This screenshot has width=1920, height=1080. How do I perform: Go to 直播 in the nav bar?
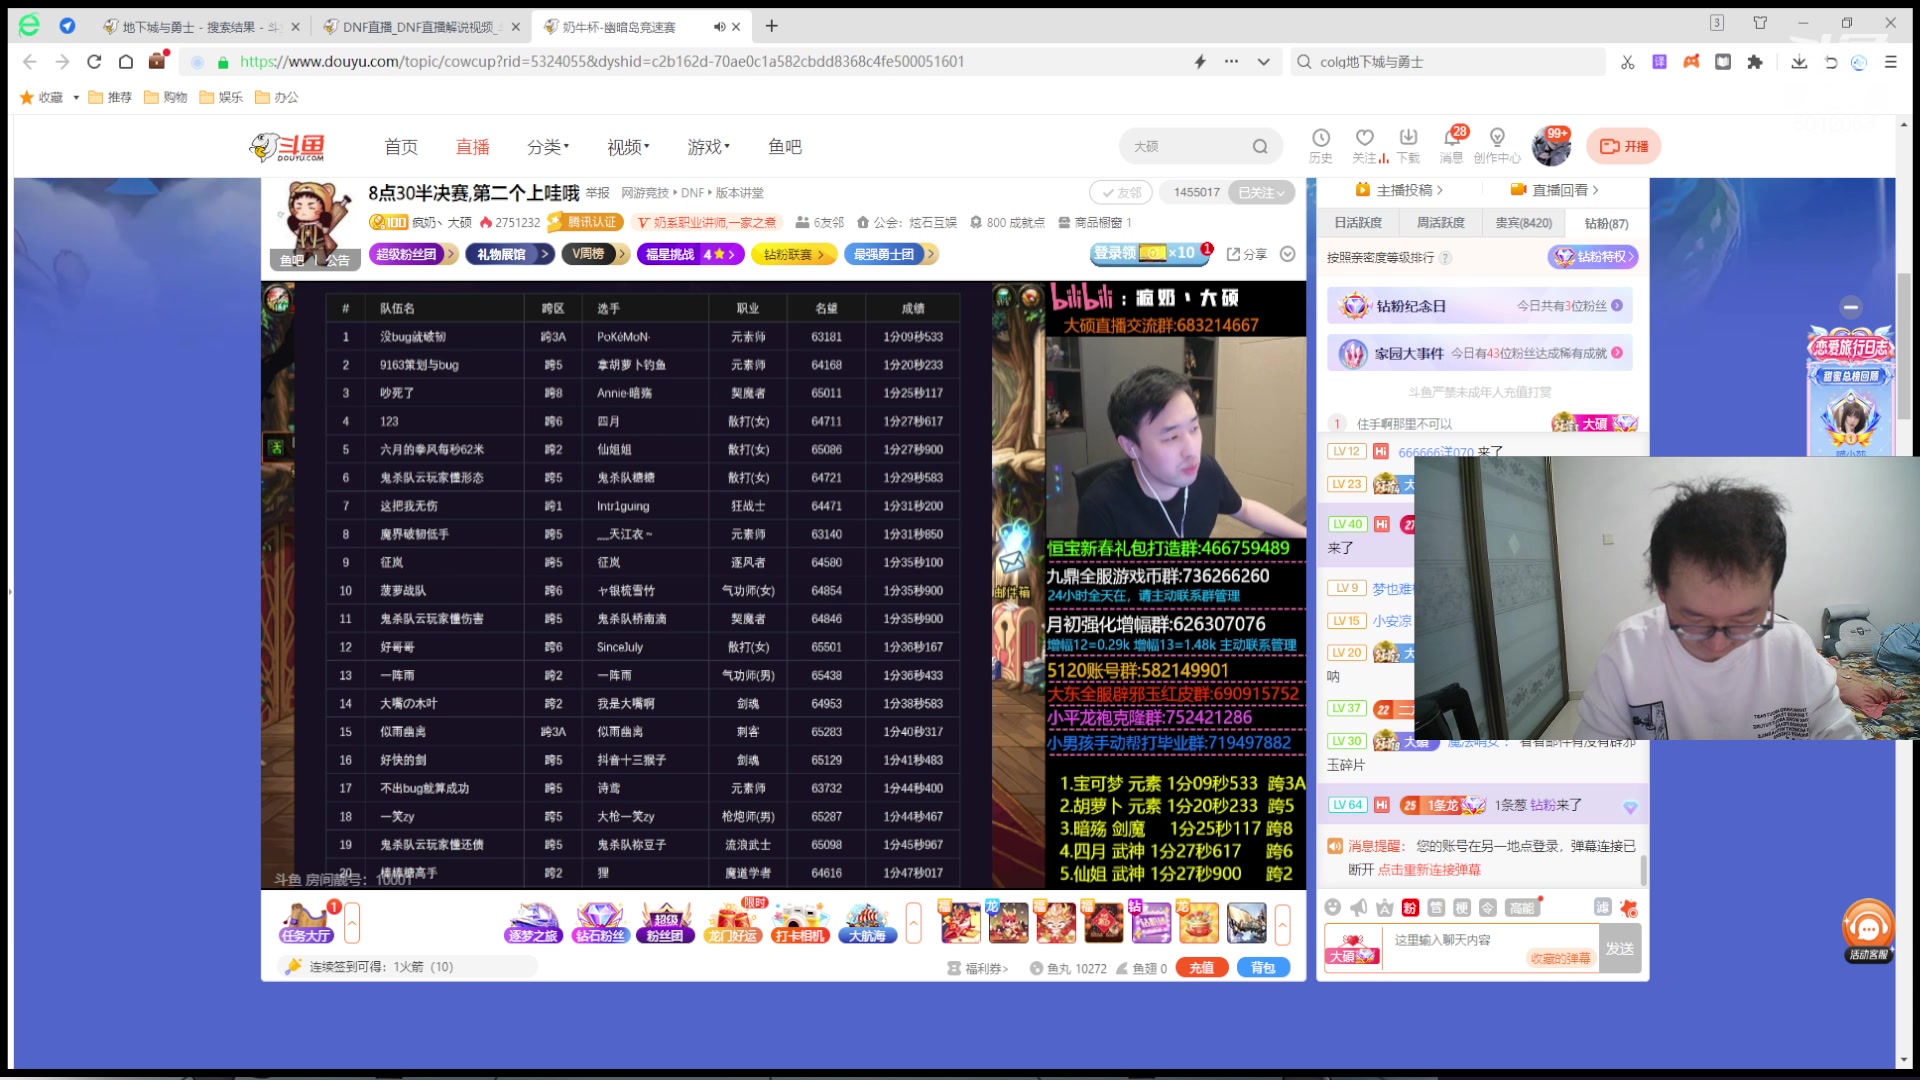473,147
